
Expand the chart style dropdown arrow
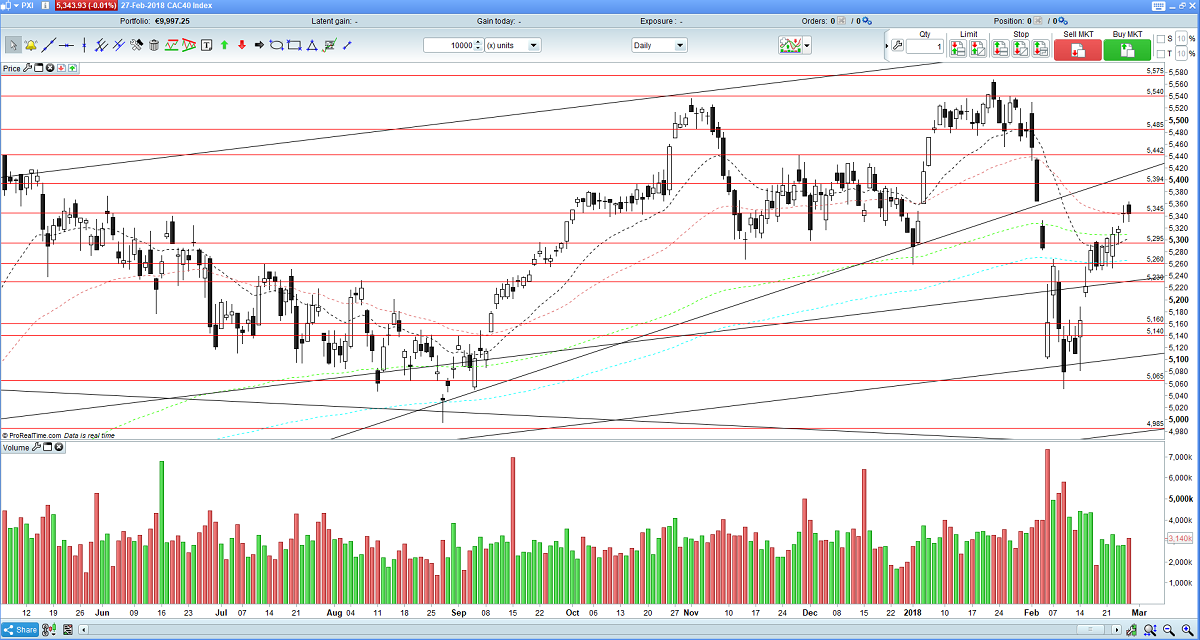click(x=806, y=45)
